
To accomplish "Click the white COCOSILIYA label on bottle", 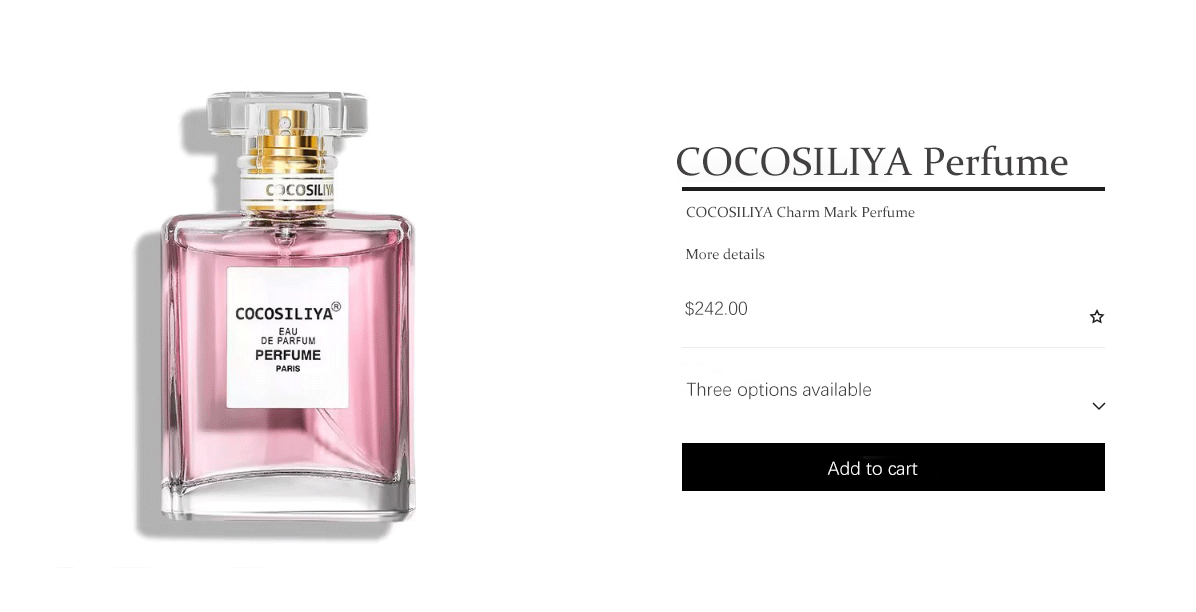I will click(x=288, y=338).
